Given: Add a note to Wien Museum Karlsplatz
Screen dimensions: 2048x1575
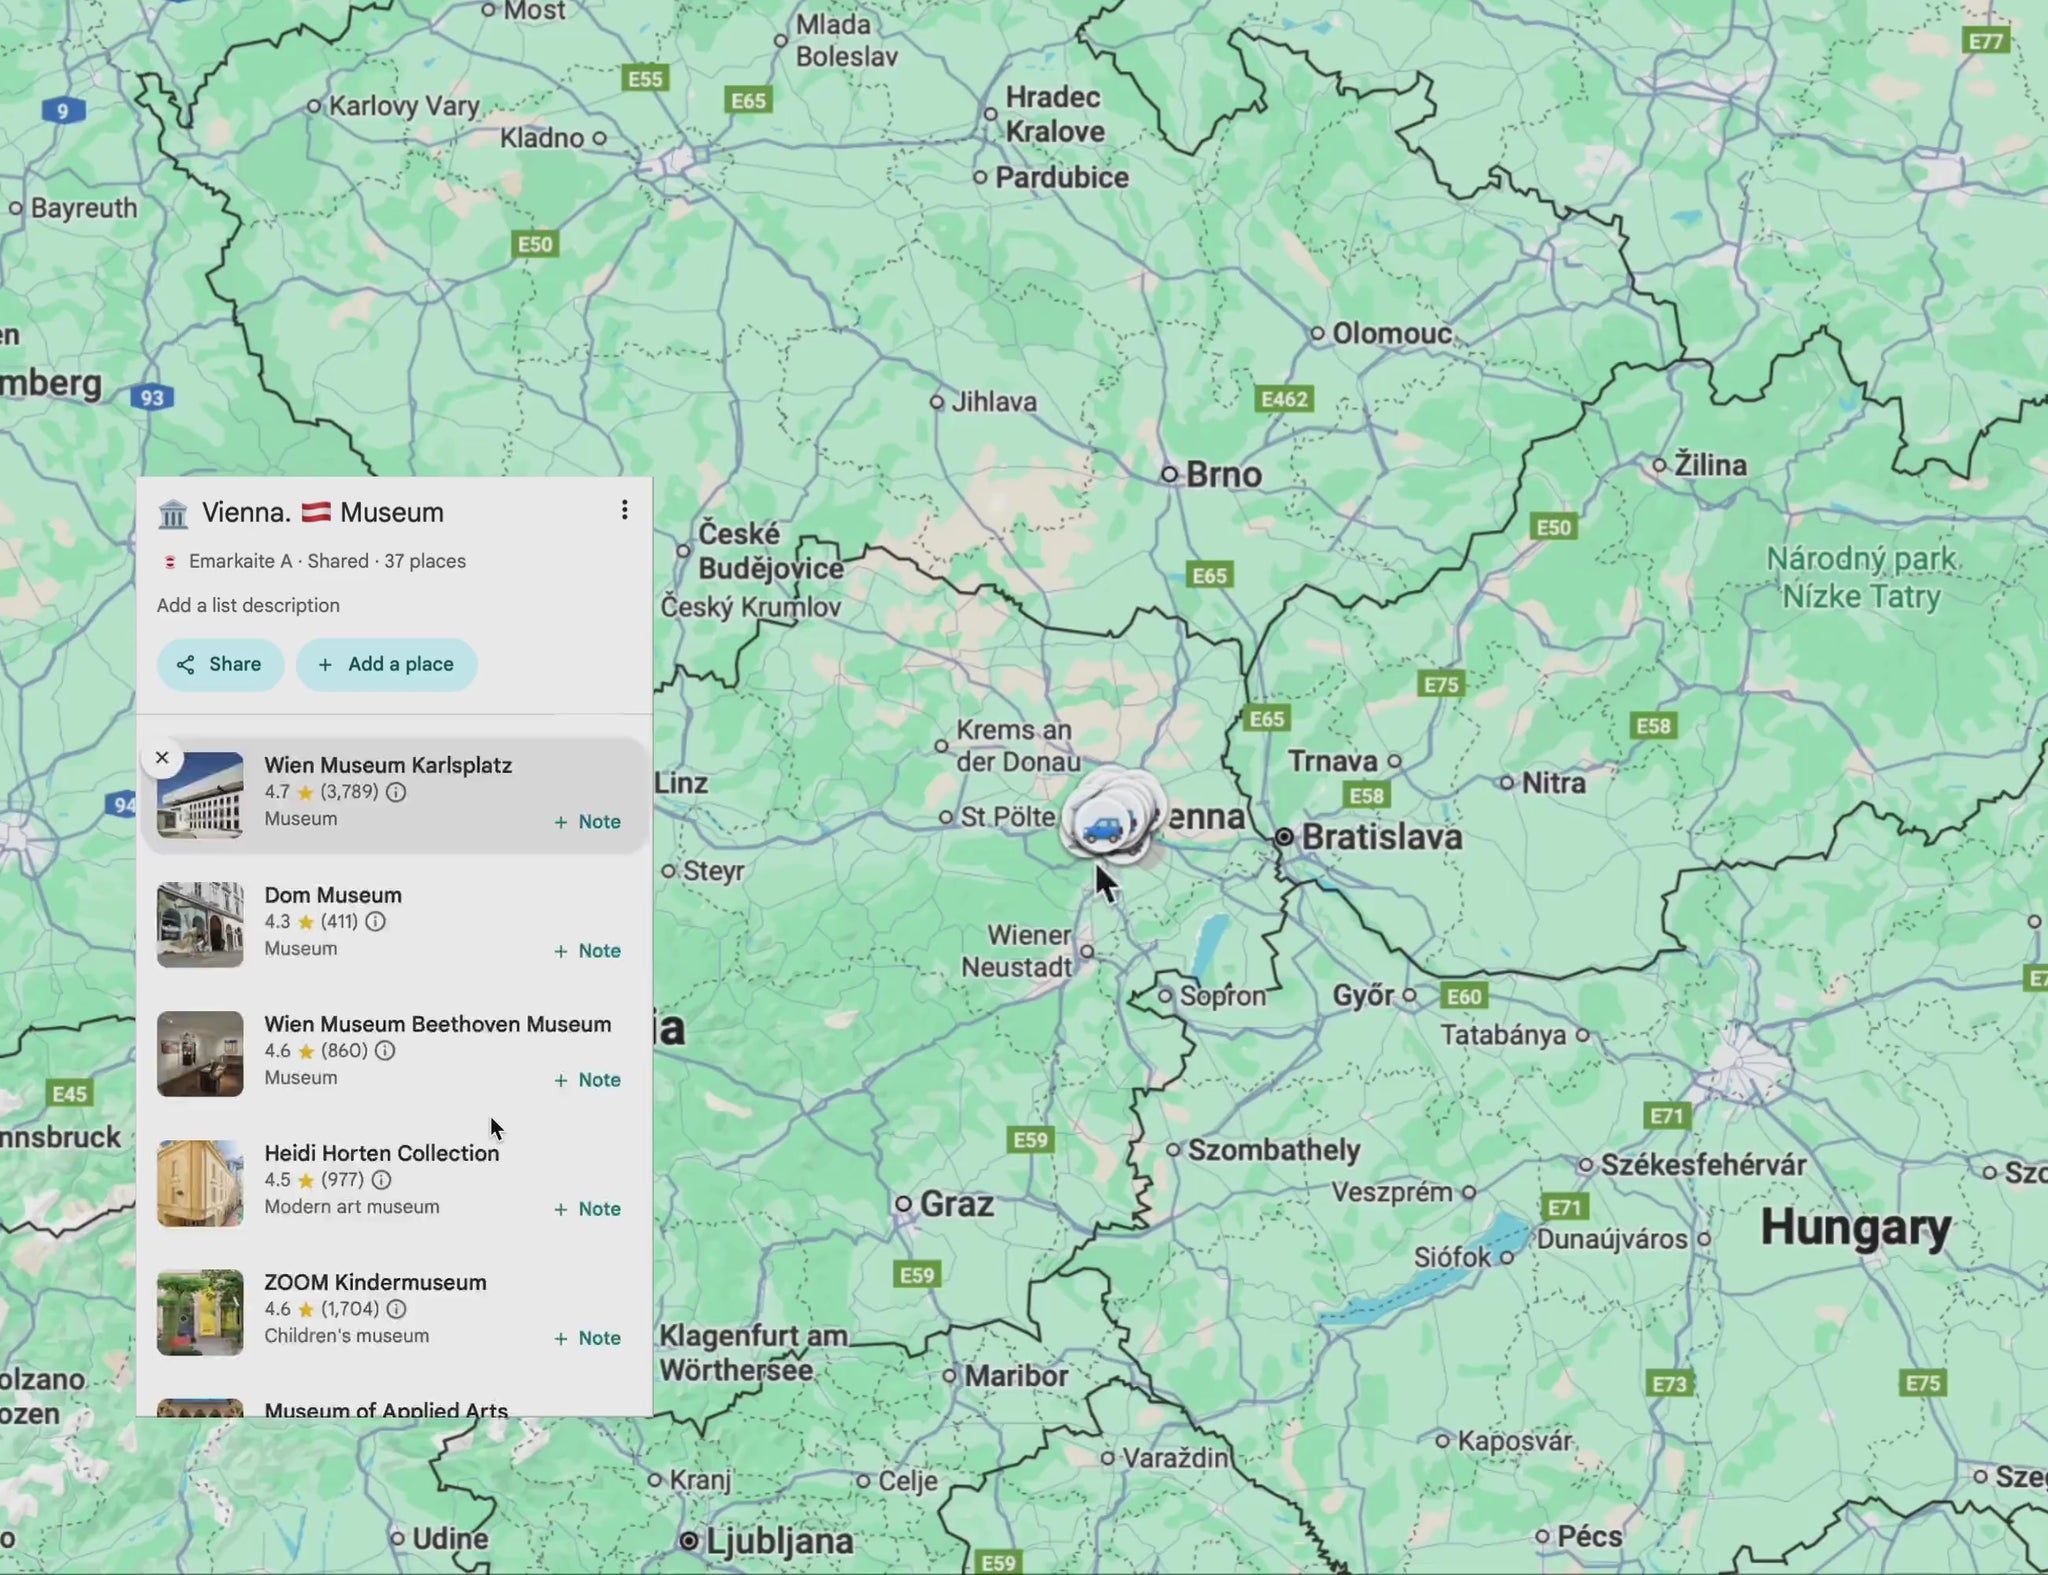Looking at the screenshot, I should [x=588, y=822].
